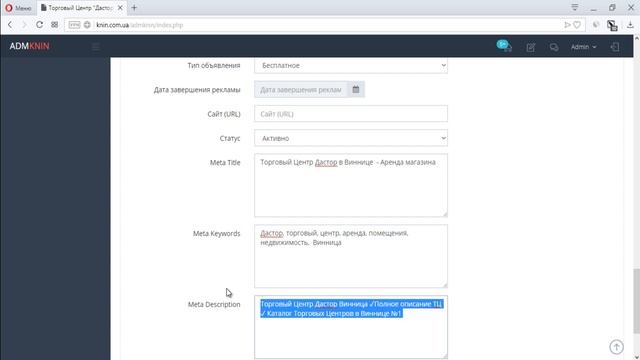Click the Сайт (URL) label
The width and height of the screenshot is (640, 360).
(x=224, y=114)
